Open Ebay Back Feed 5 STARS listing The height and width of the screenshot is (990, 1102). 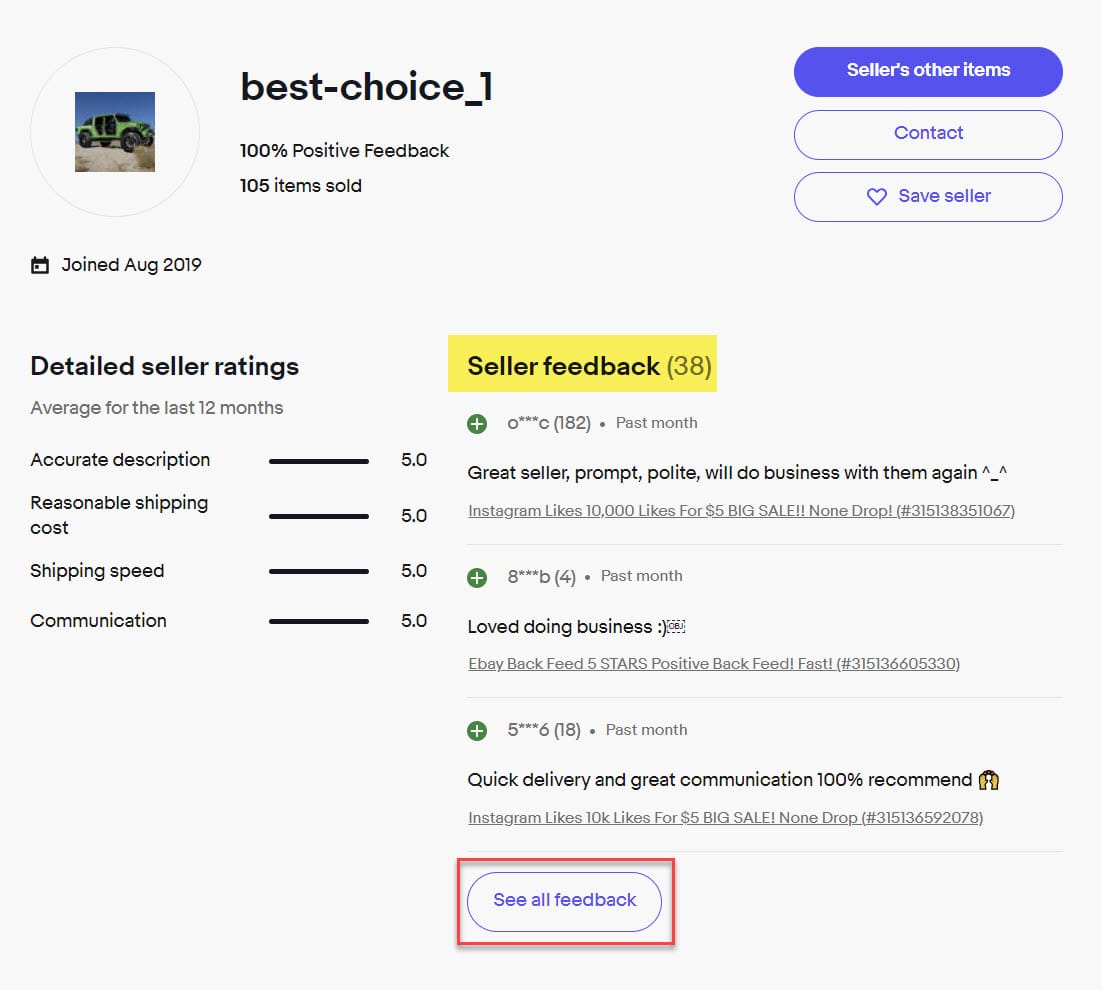[713, 664]
